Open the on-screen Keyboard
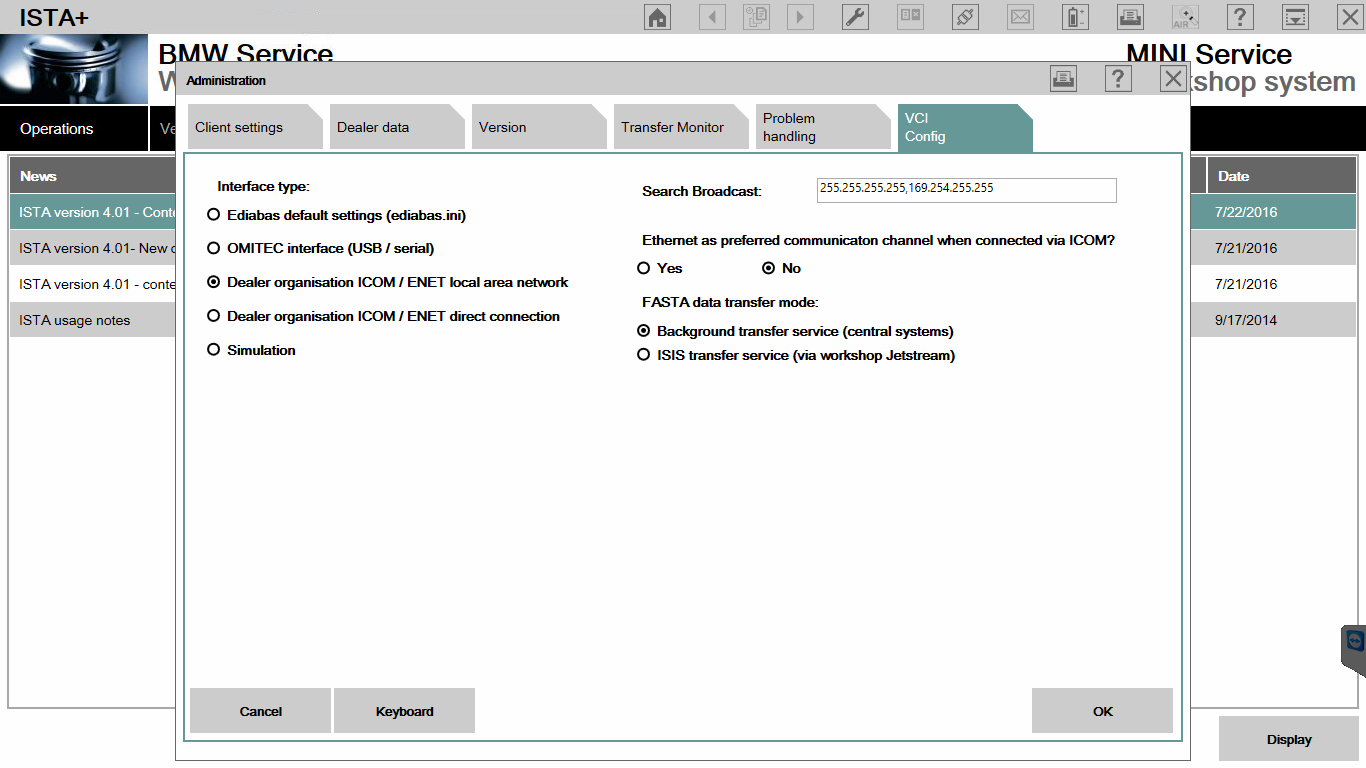The height and width of the screenshot is (768, 1366). point(404,710)
